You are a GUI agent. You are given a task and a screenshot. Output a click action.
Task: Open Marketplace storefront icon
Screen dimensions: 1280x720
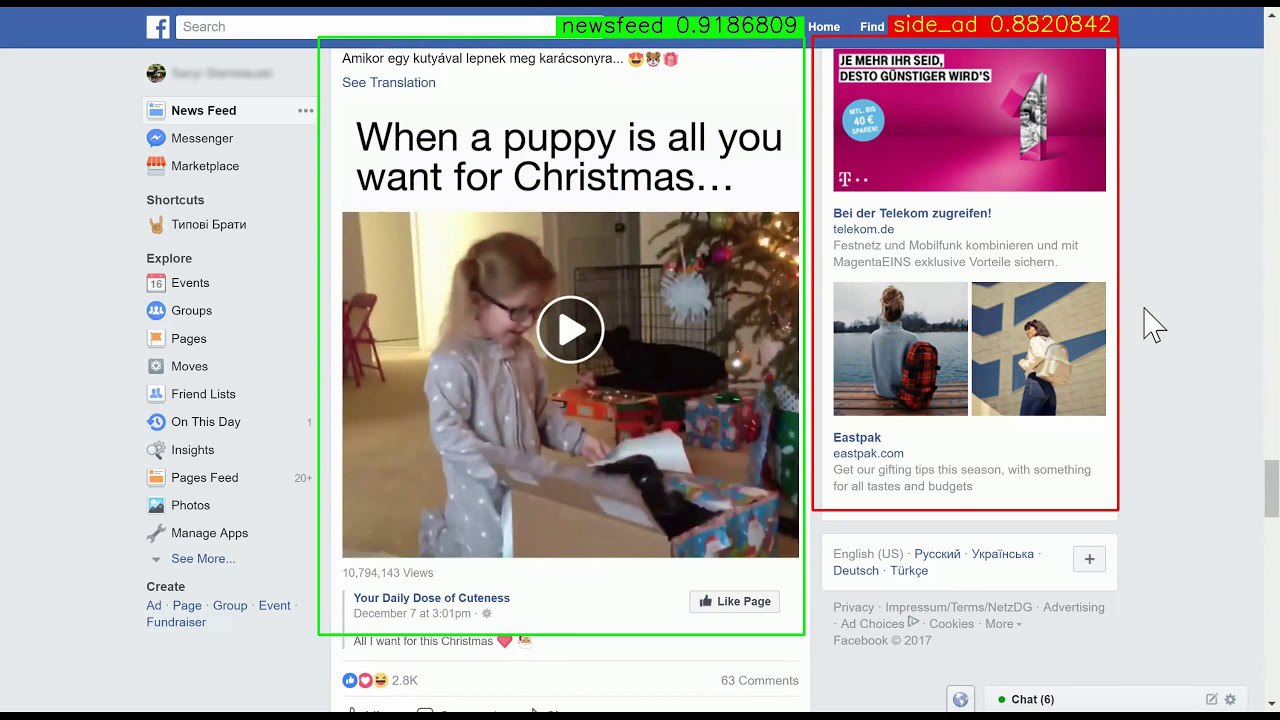[156, 166]
